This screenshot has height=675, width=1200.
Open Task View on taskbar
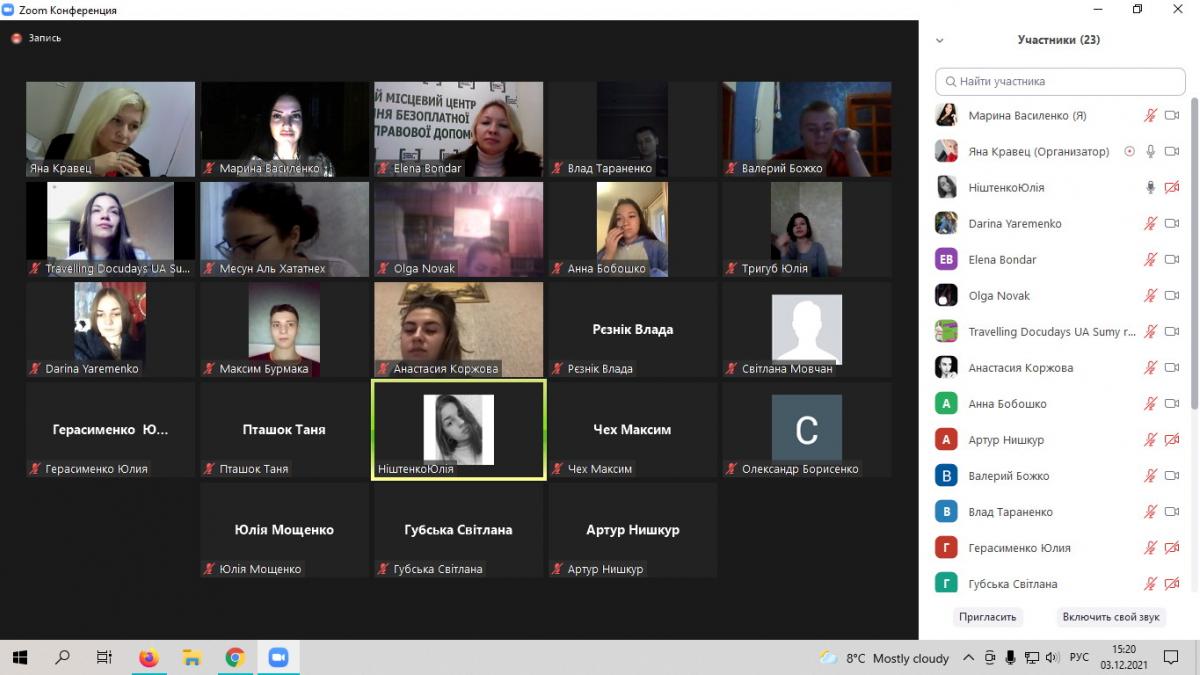coord(104,658)
